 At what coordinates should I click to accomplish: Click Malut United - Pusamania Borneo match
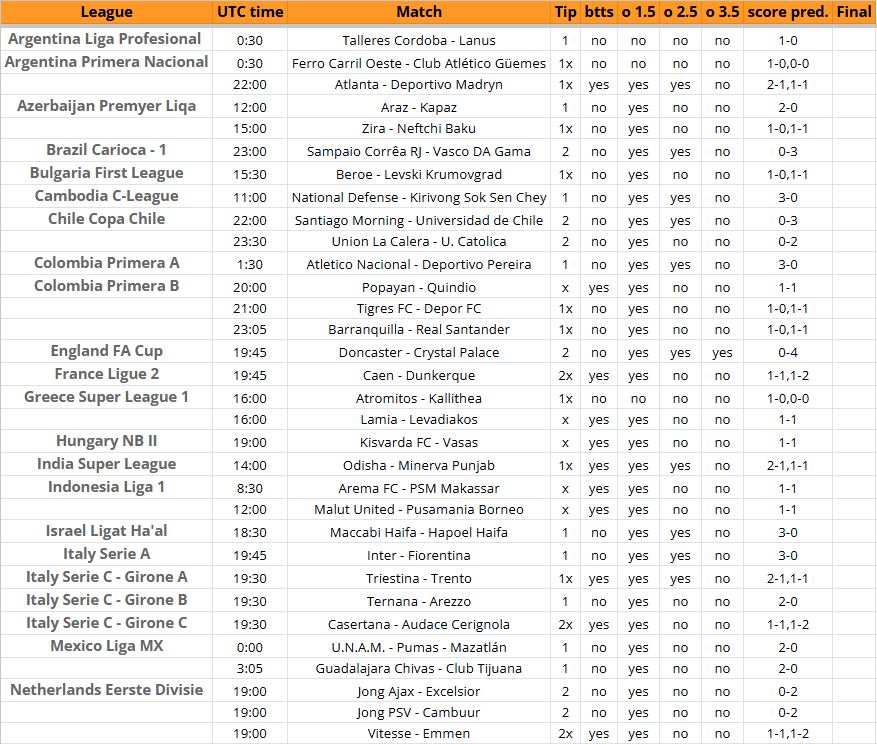tap(419, 510)
